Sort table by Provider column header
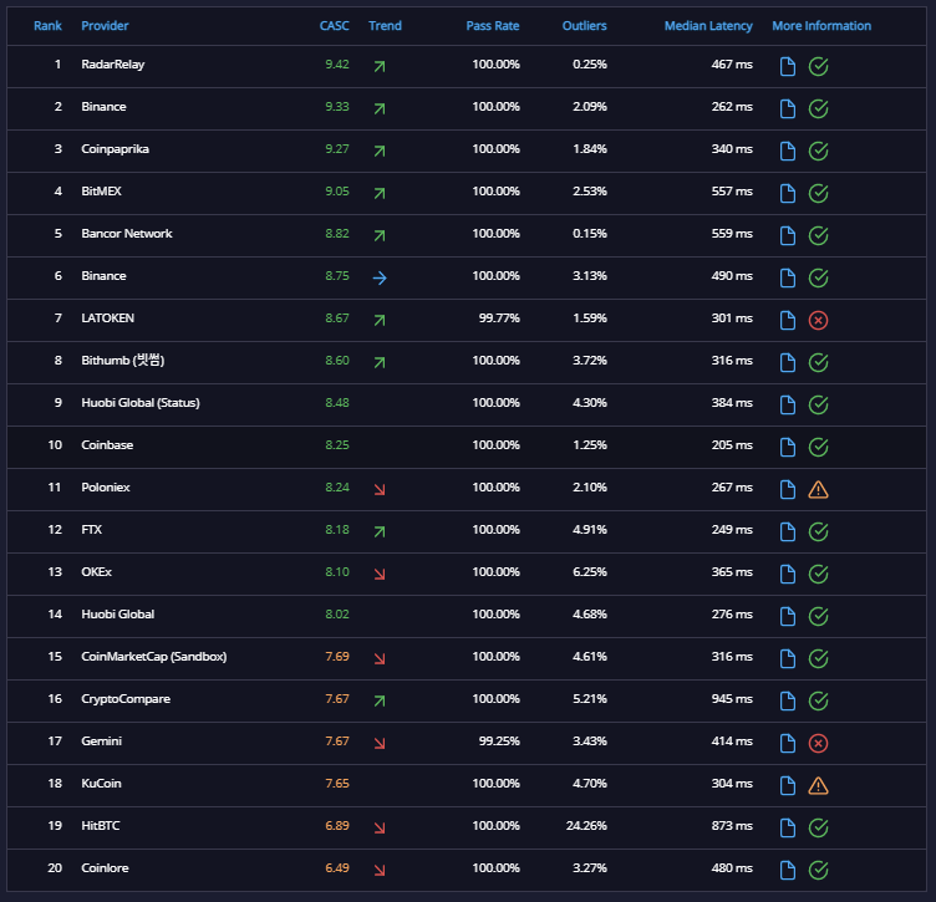 [x=105, y=26]
